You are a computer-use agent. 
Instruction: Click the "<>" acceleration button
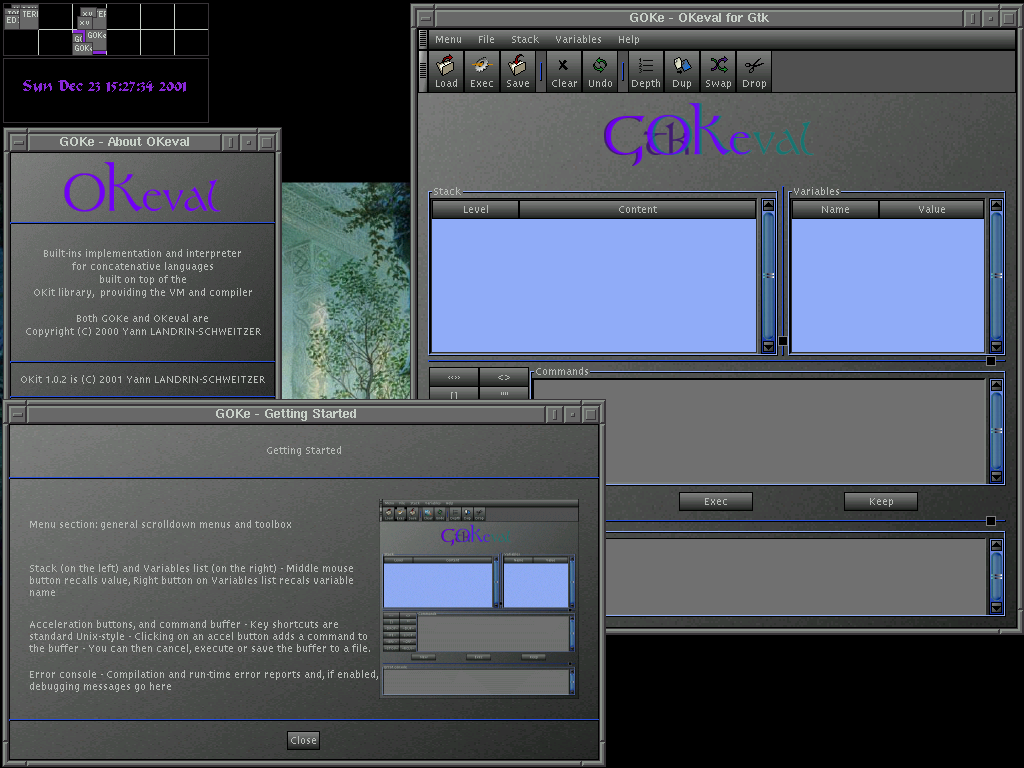[504, 378]
